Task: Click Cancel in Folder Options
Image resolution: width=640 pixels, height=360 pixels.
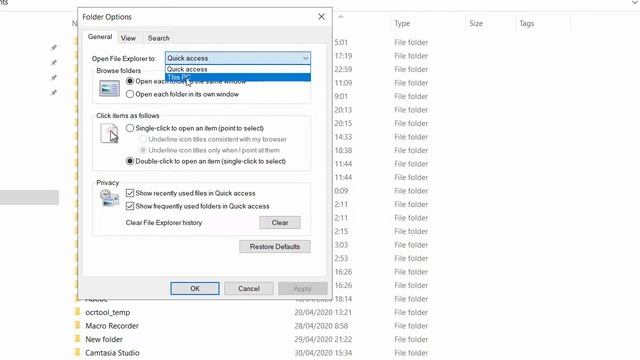Action: point(249,289)
